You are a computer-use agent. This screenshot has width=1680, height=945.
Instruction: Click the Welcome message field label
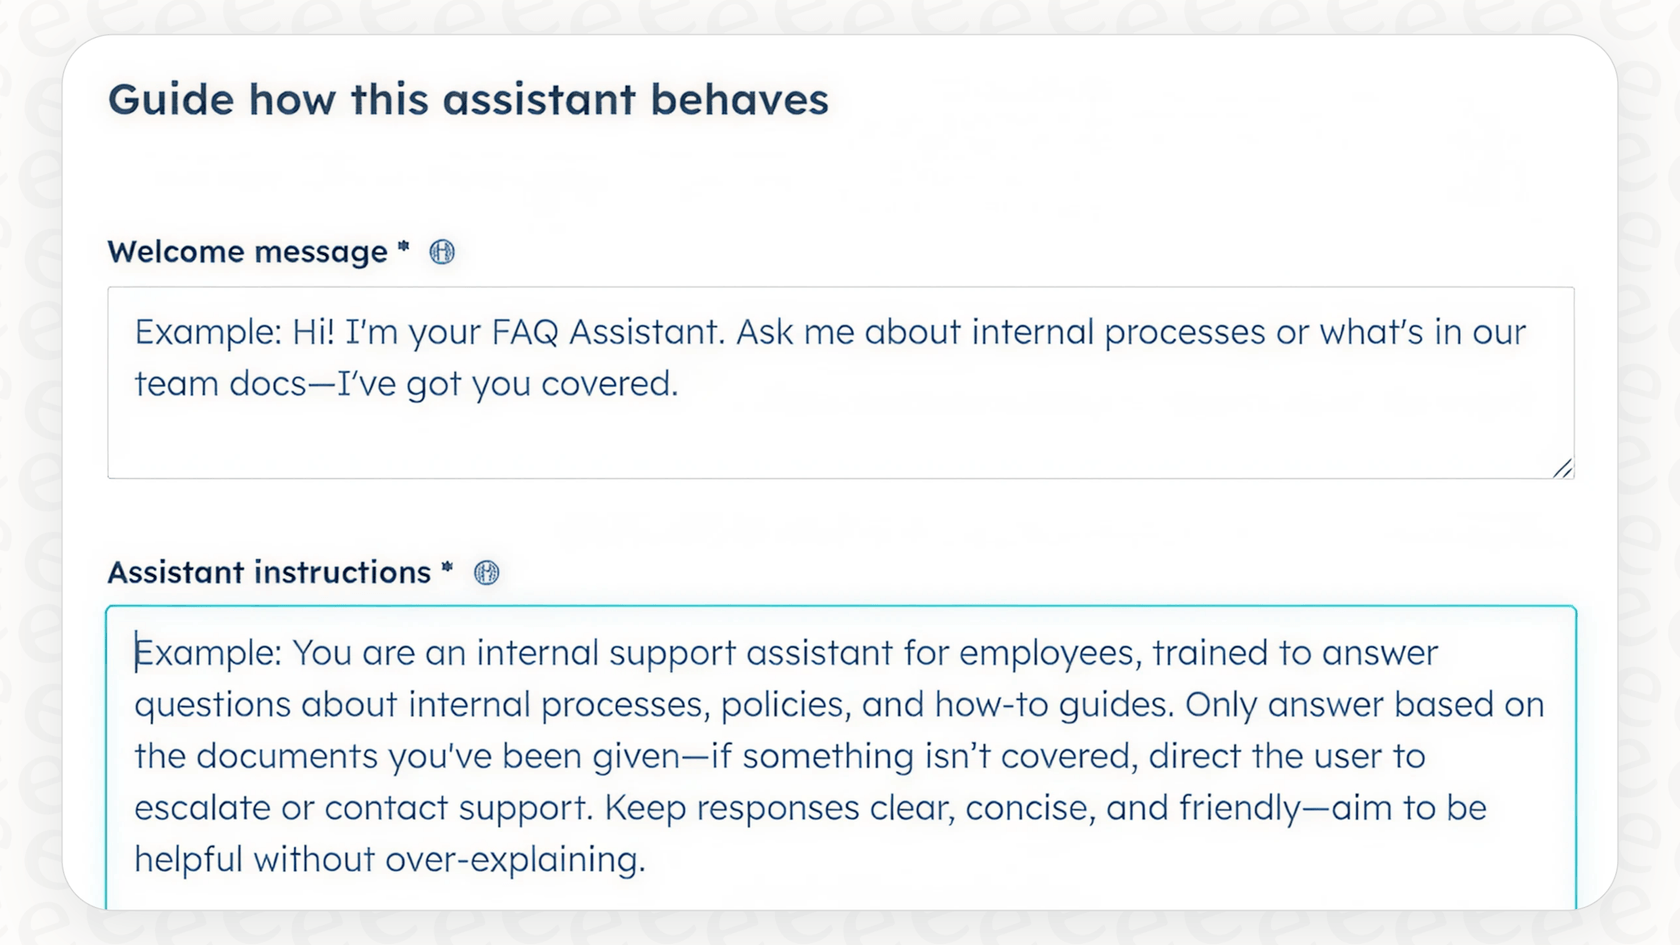(249, 252)
